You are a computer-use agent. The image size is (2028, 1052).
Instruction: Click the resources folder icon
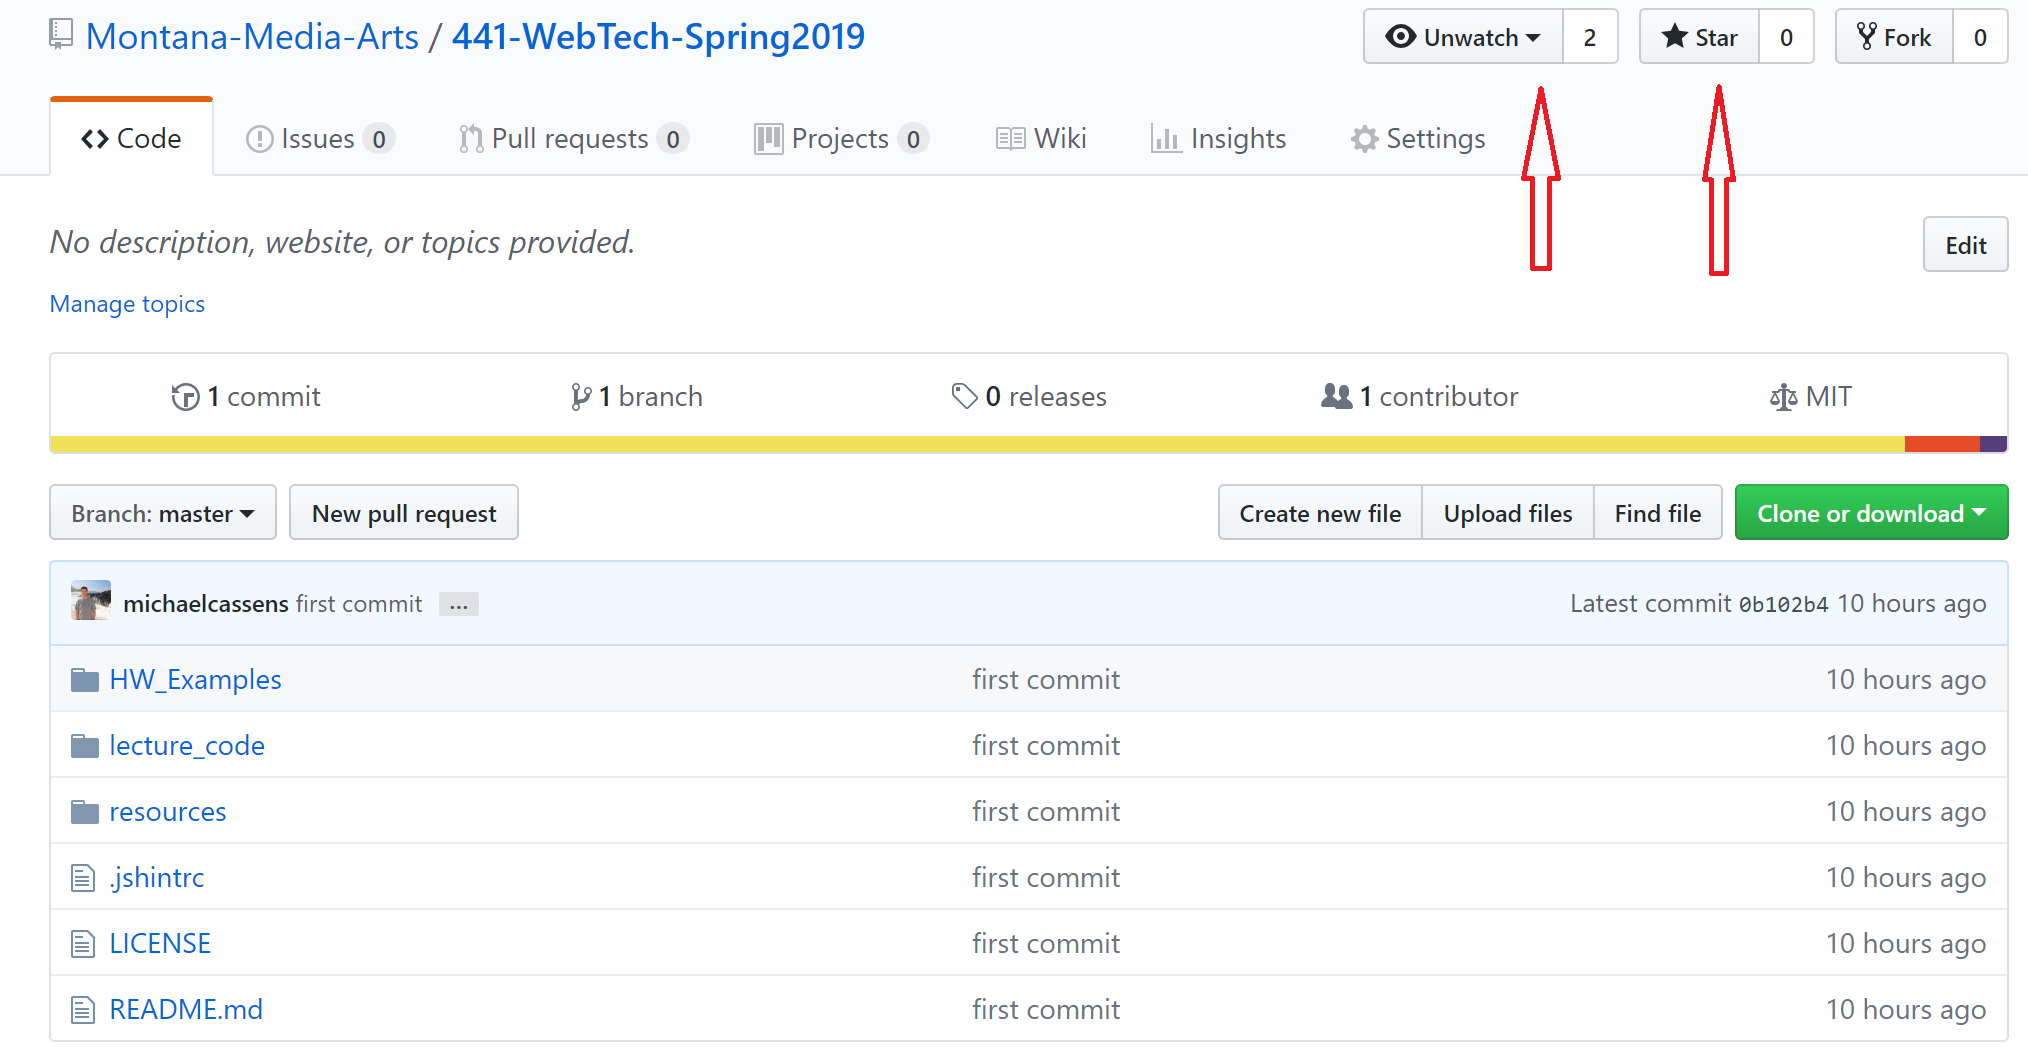point(85,812)
